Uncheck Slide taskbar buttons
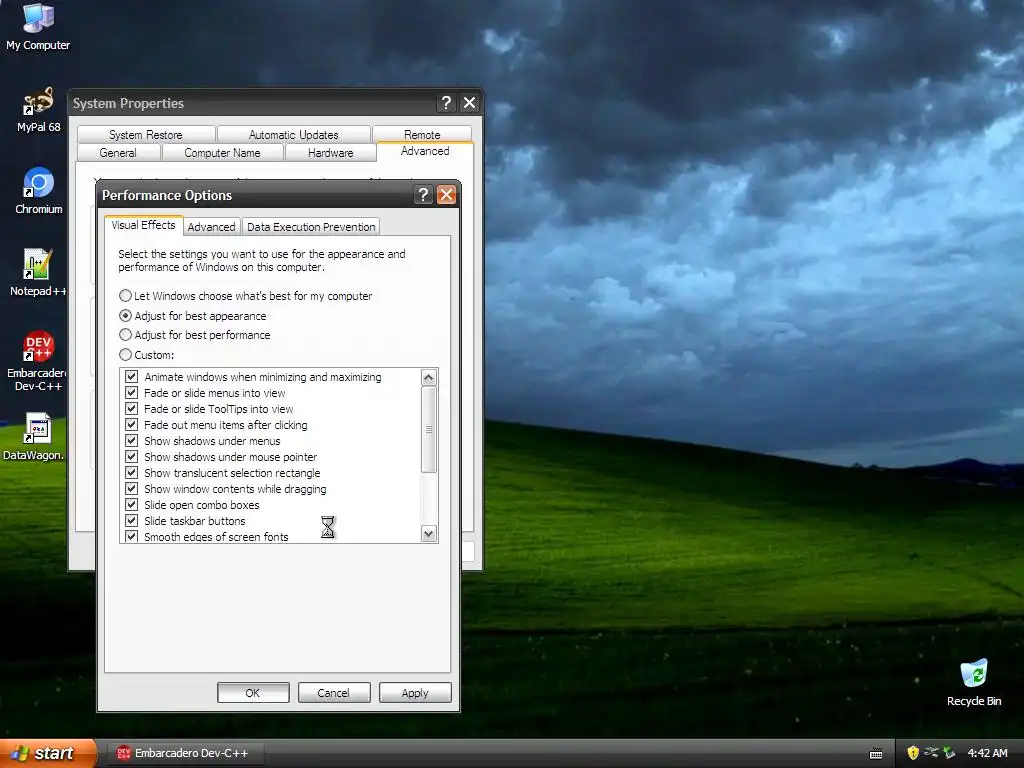Image resolution: width=1024 pixels, height=768 pixels. (x=131, y=520)
